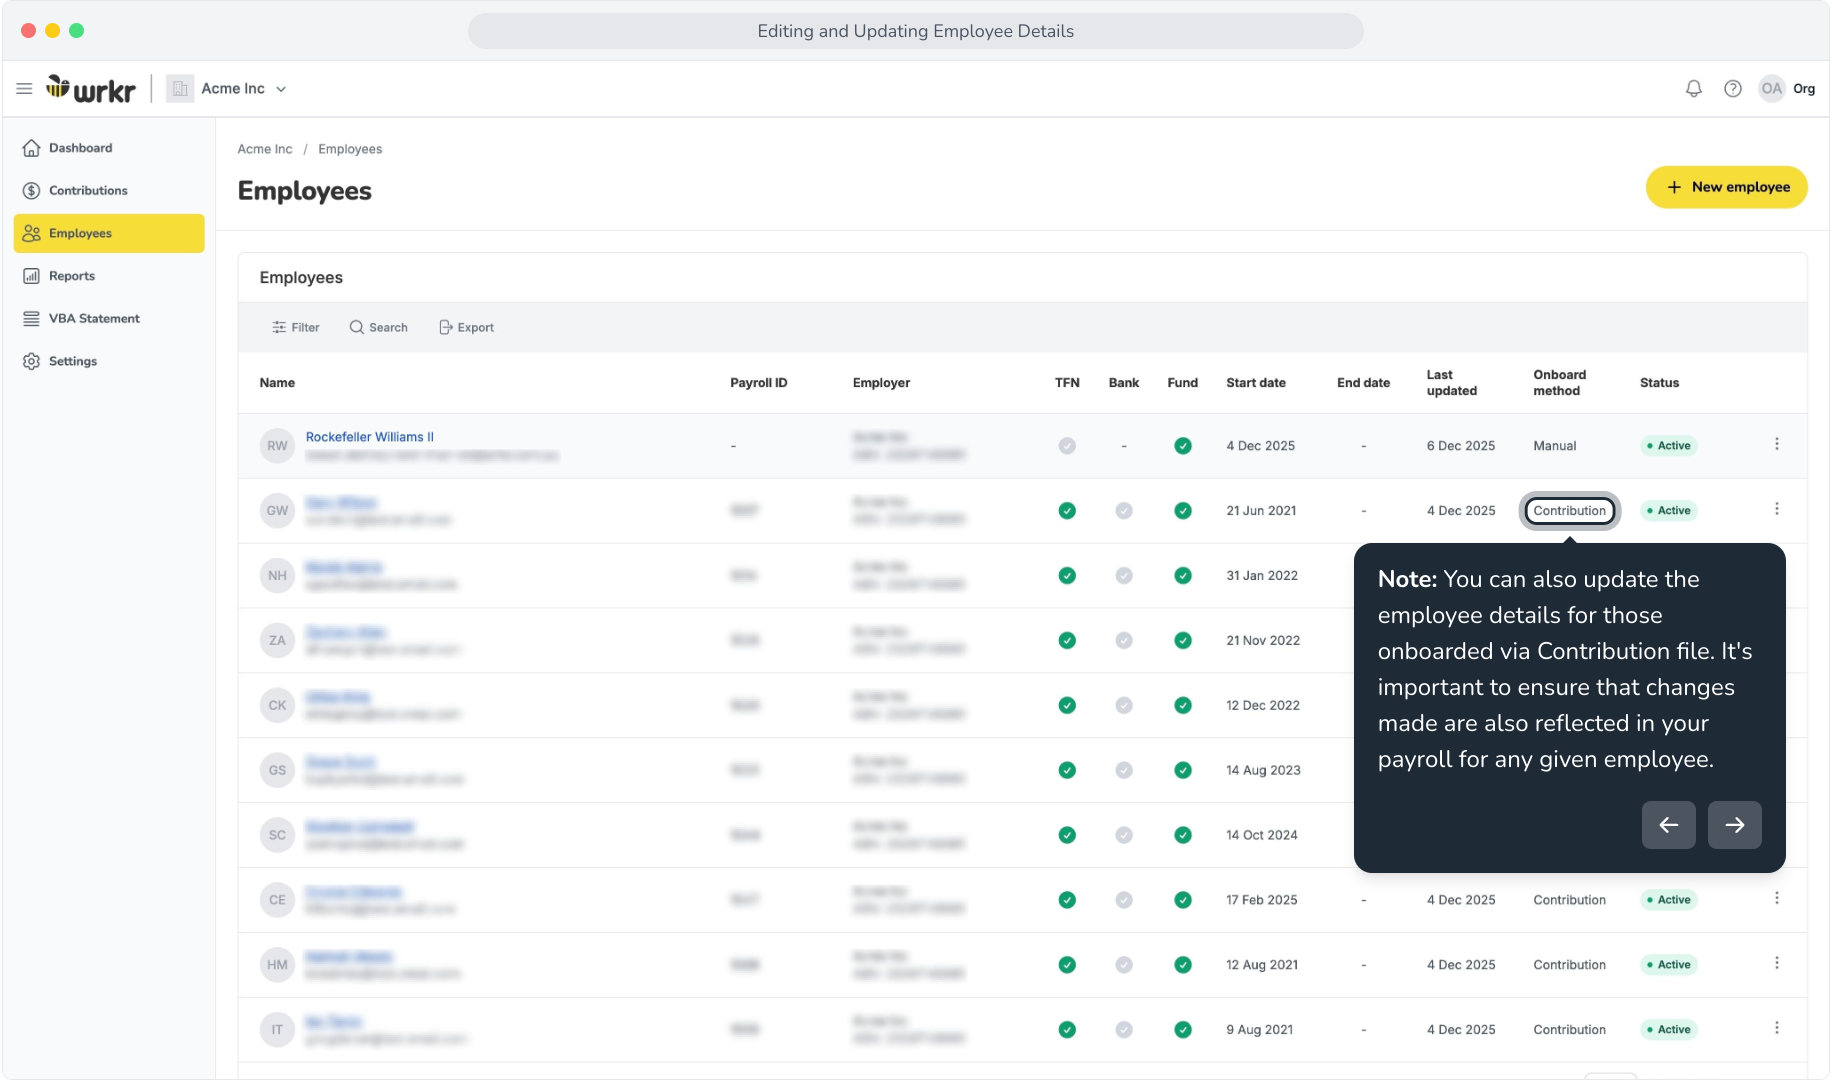Screen dimensions: 1832x1080
Task: Open the hamburger menu icon
Action: 24,89
